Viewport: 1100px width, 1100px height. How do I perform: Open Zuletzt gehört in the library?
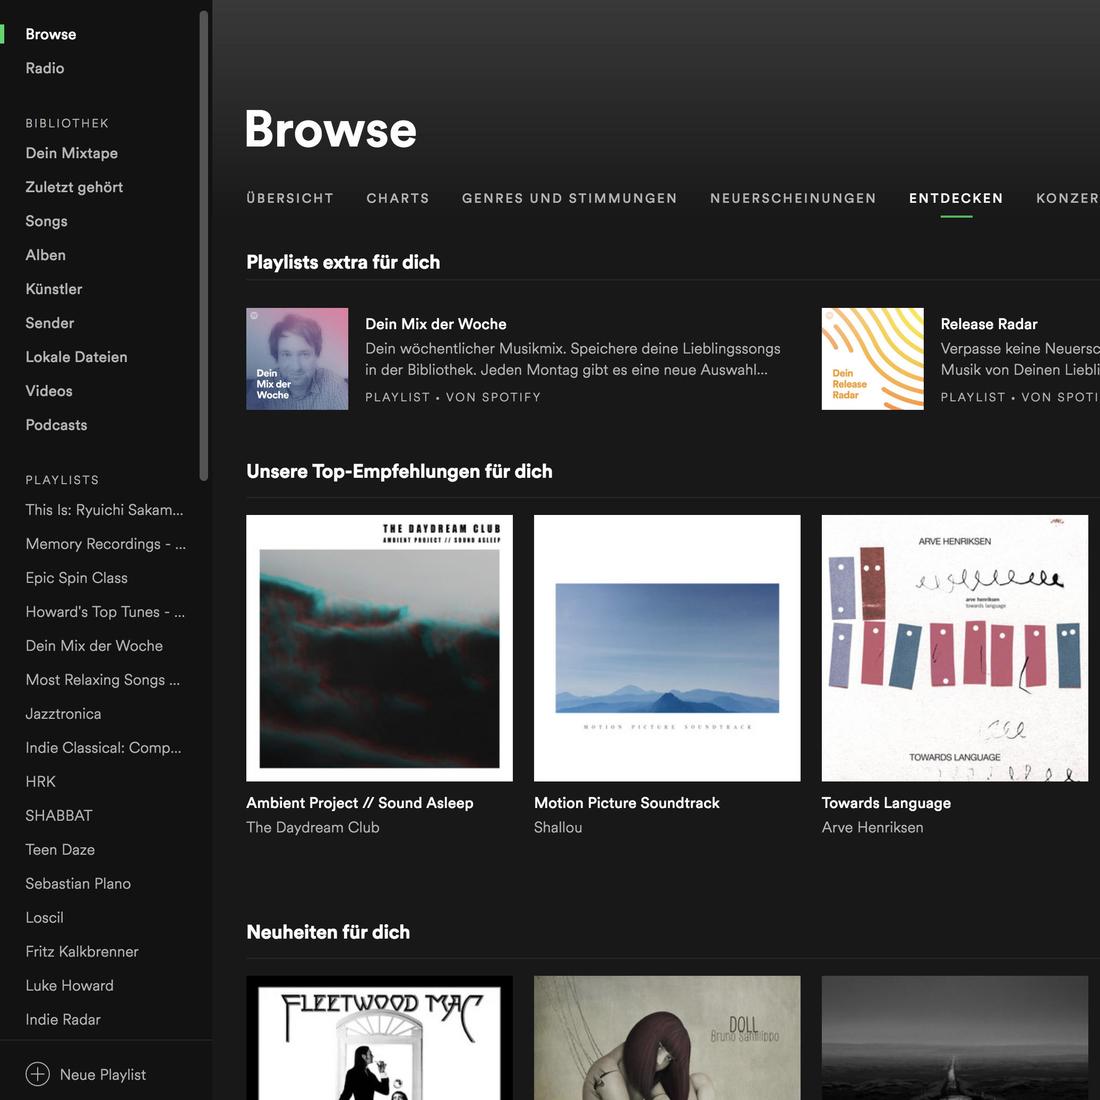click(74, 187)
